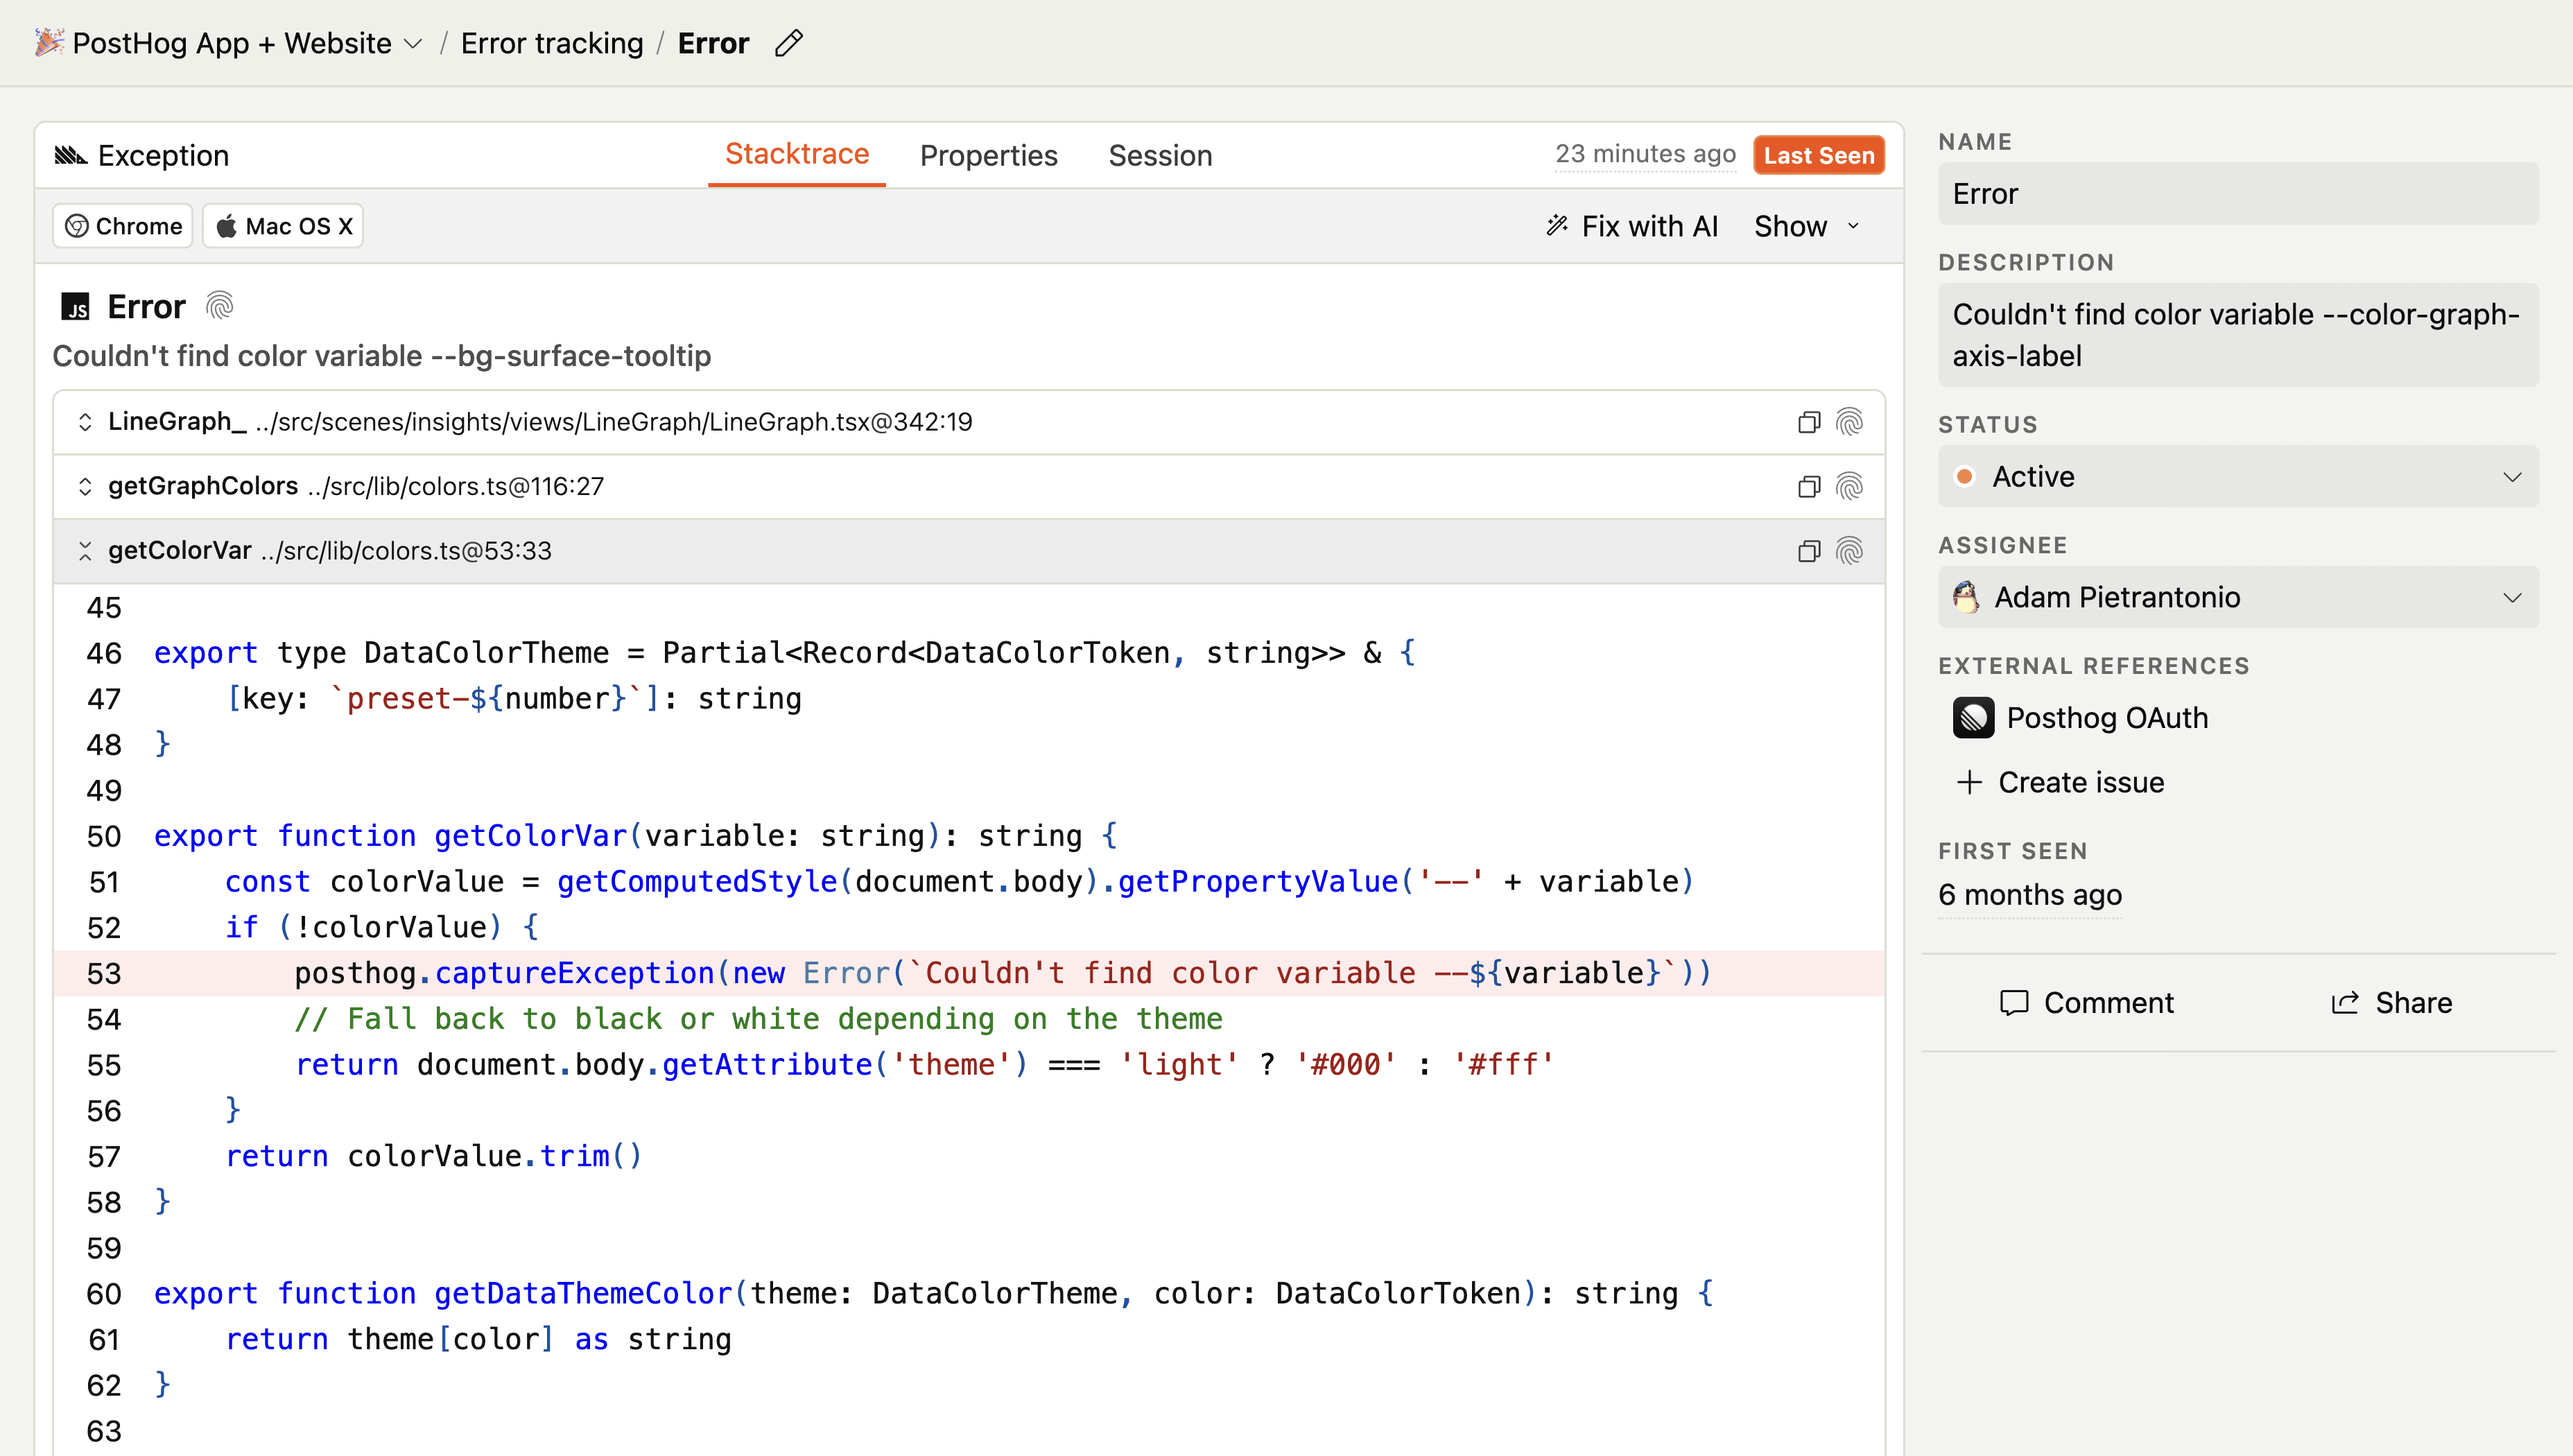Expand the getGraphColors stack frame

(x=85, y=486)
